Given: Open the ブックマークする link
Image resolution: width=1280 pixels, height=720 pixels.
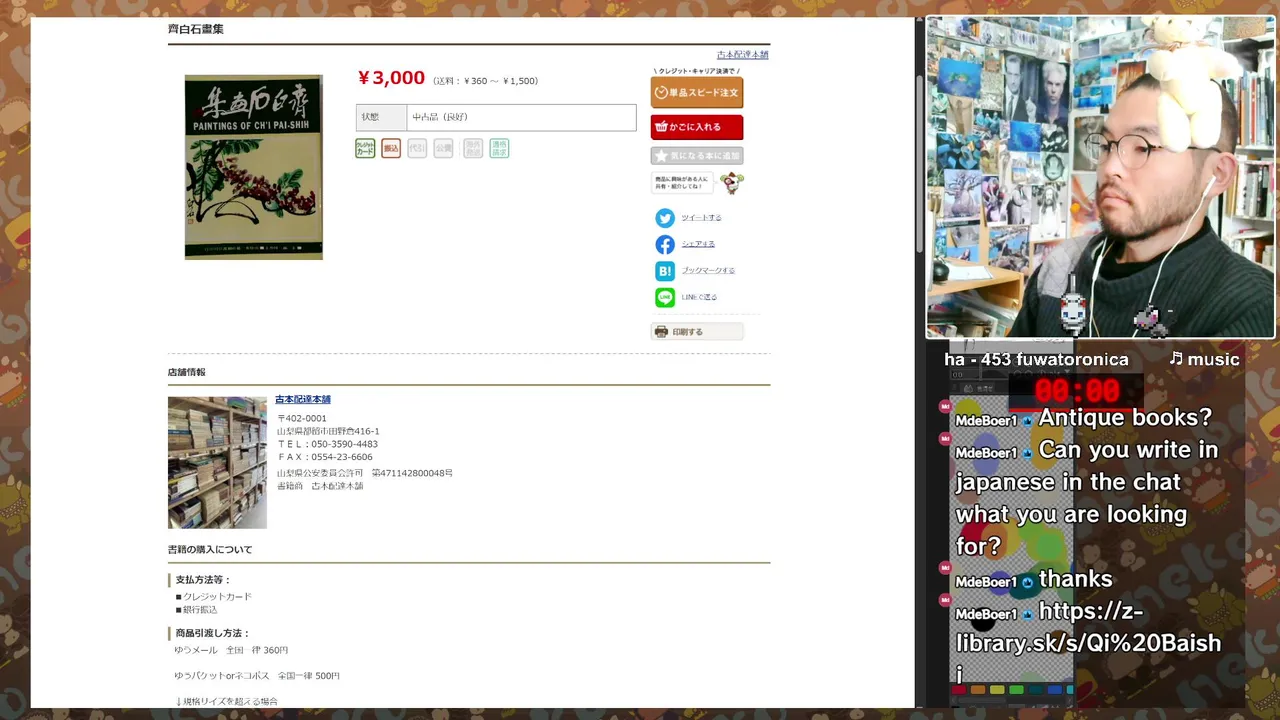Looking at the screenshot, I should (x=708, y=271).
